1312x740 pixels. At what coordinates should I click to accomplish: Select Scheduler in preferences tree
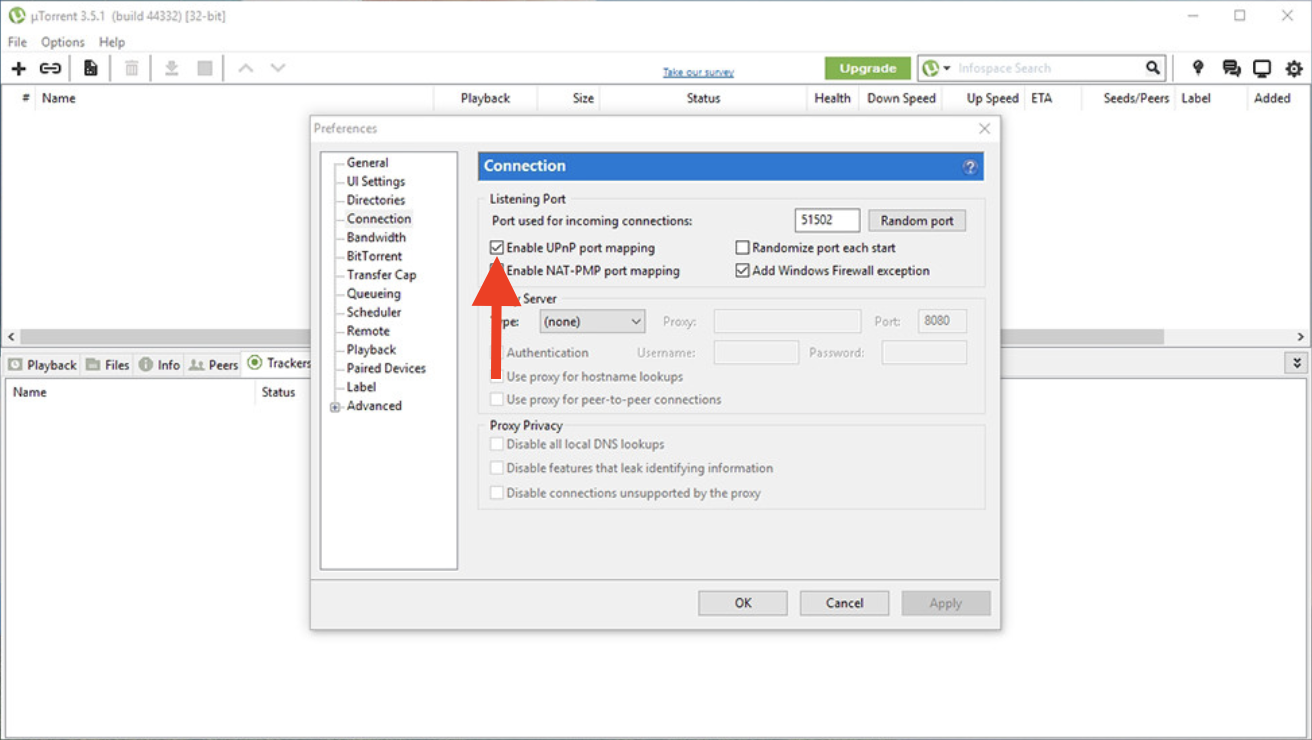(373, 312)
